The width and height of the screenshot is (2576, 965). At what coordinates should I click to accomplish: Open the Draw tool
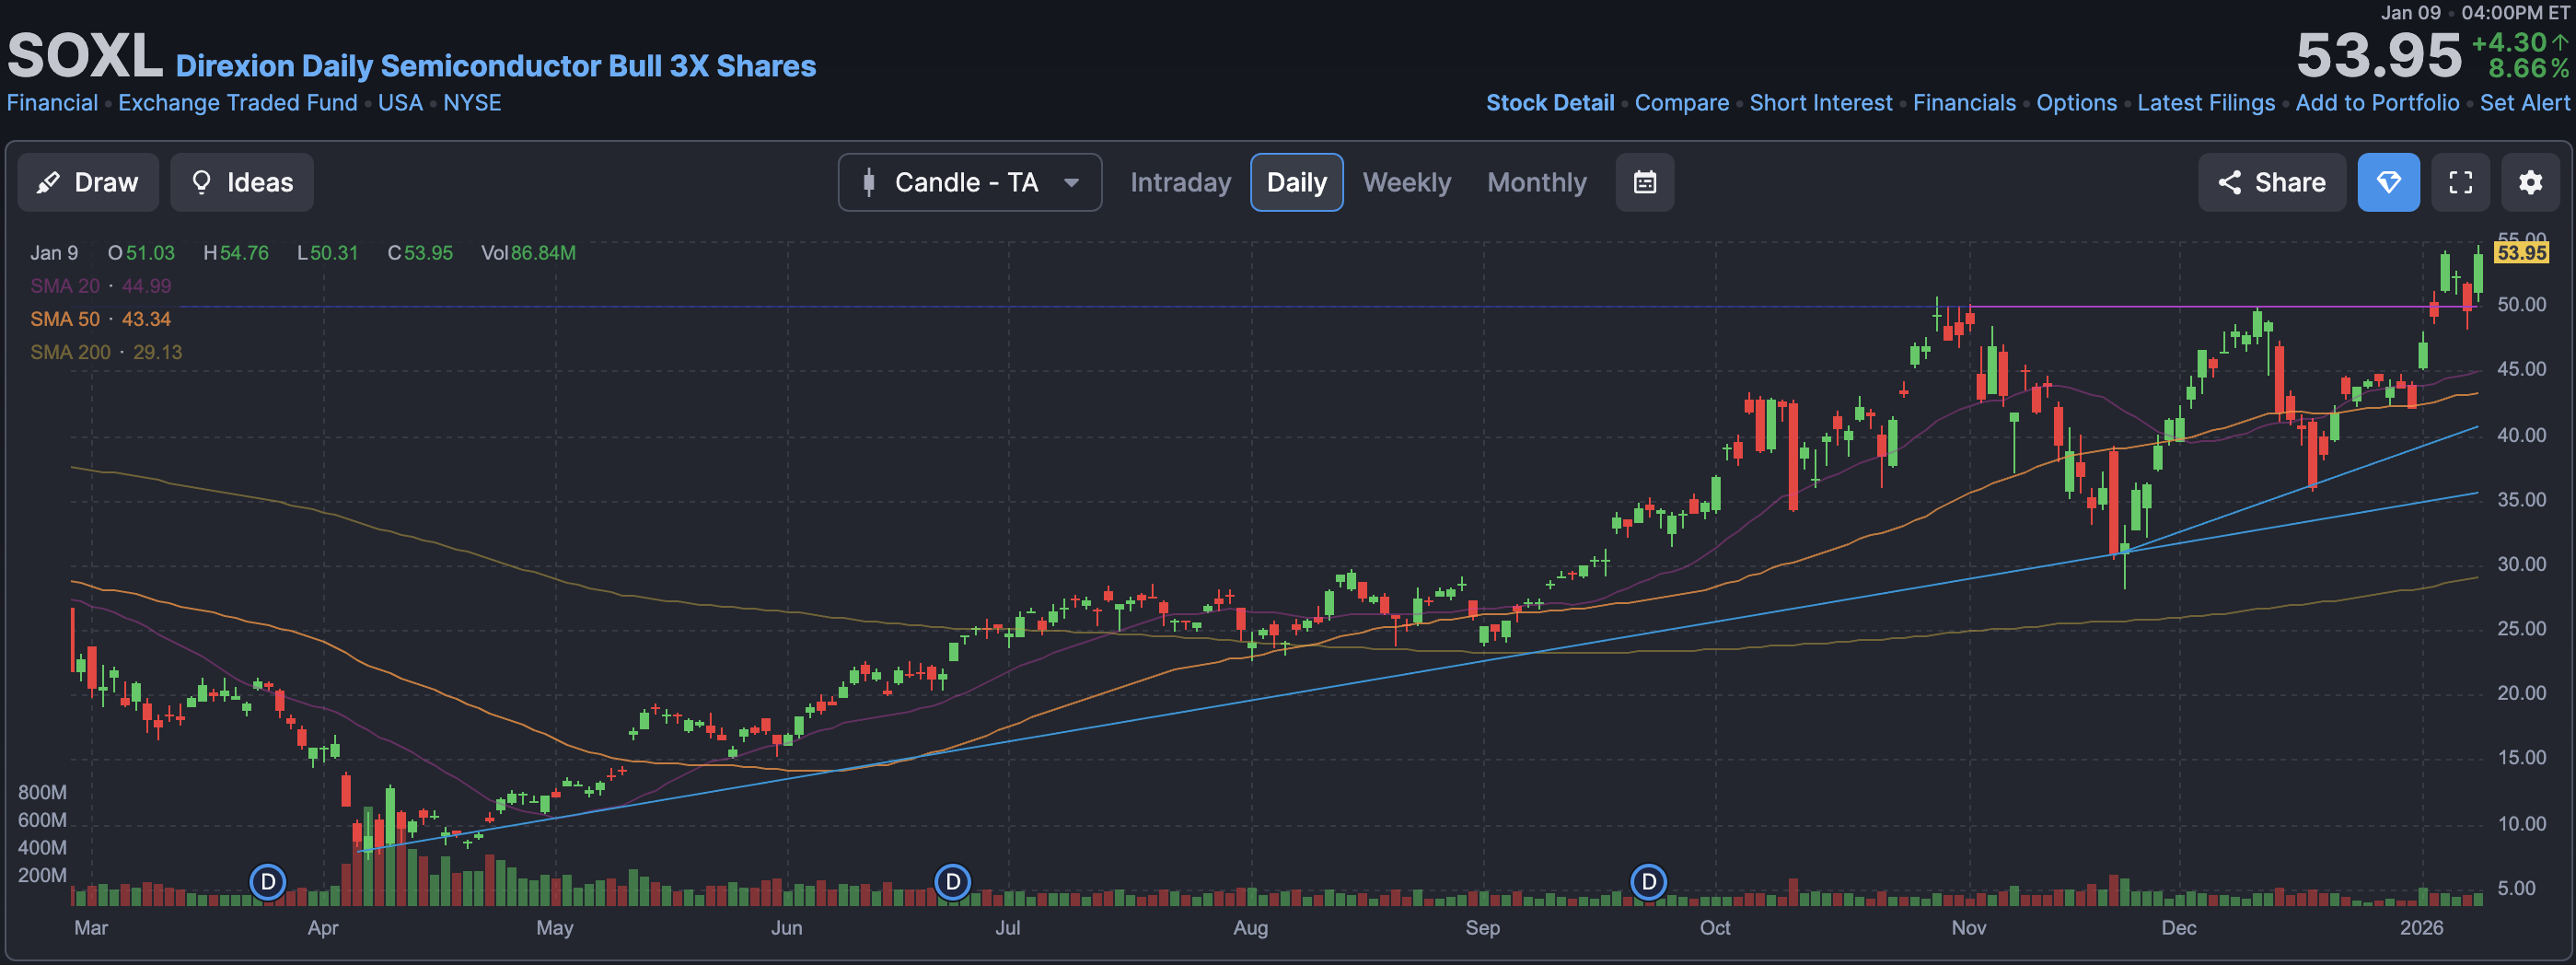click(88, 182)
